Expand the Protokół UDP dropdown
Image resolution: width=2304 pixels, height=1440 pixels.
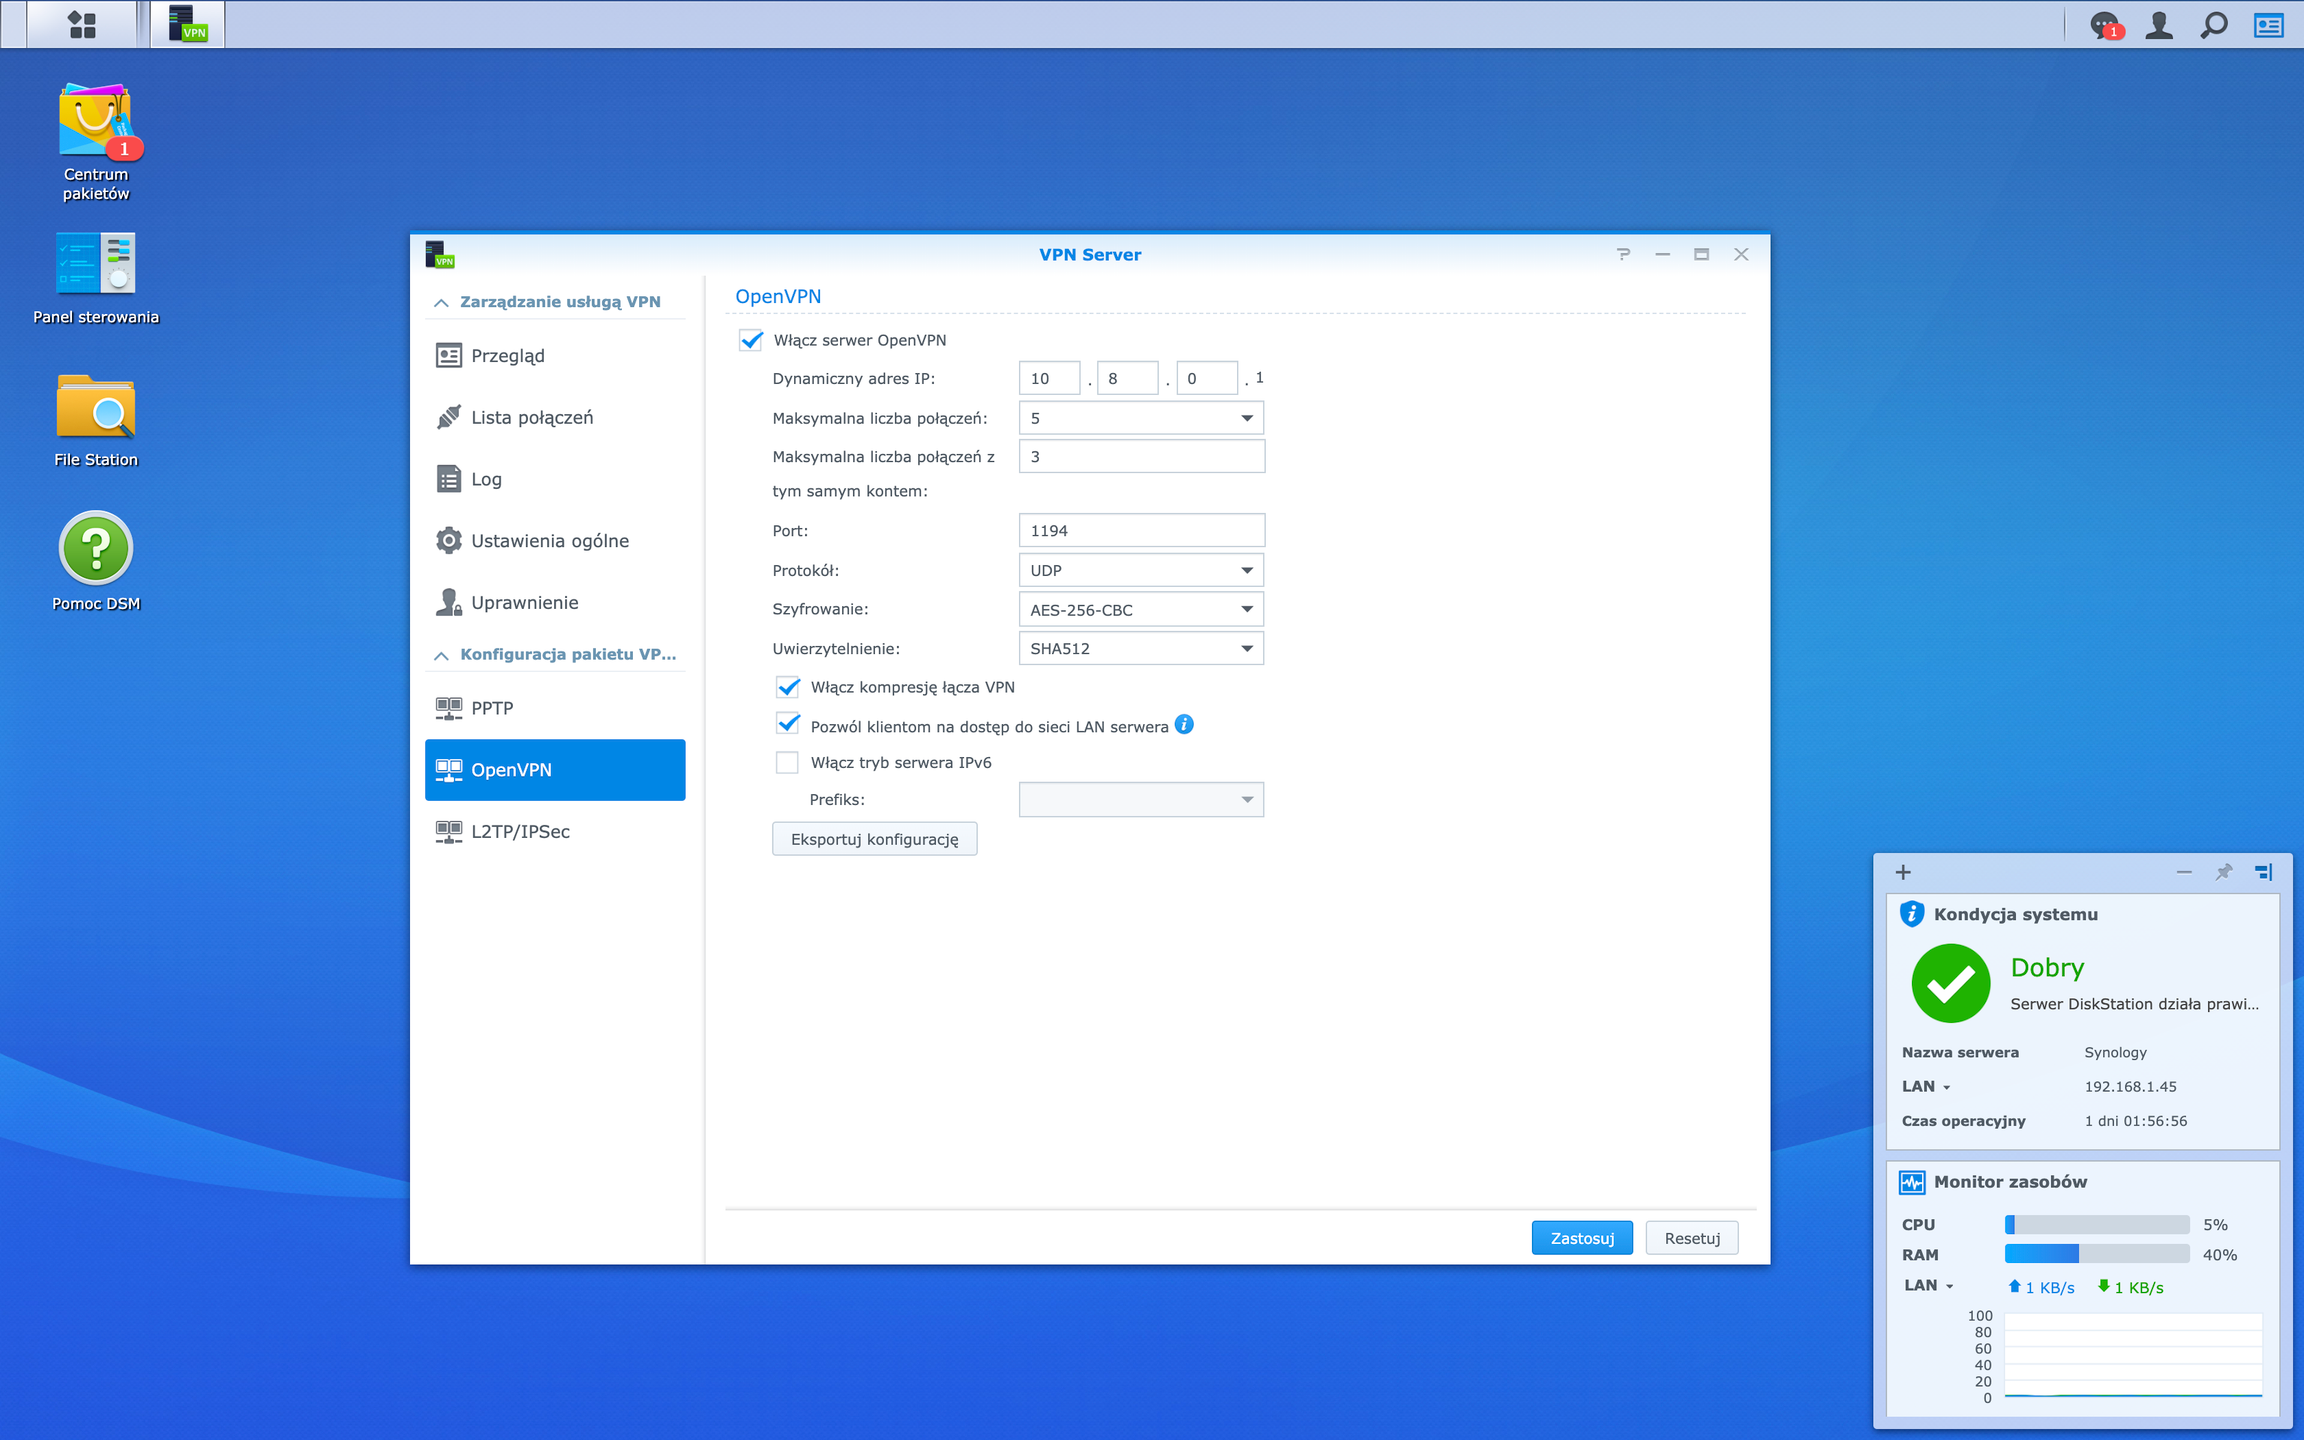1141,570
